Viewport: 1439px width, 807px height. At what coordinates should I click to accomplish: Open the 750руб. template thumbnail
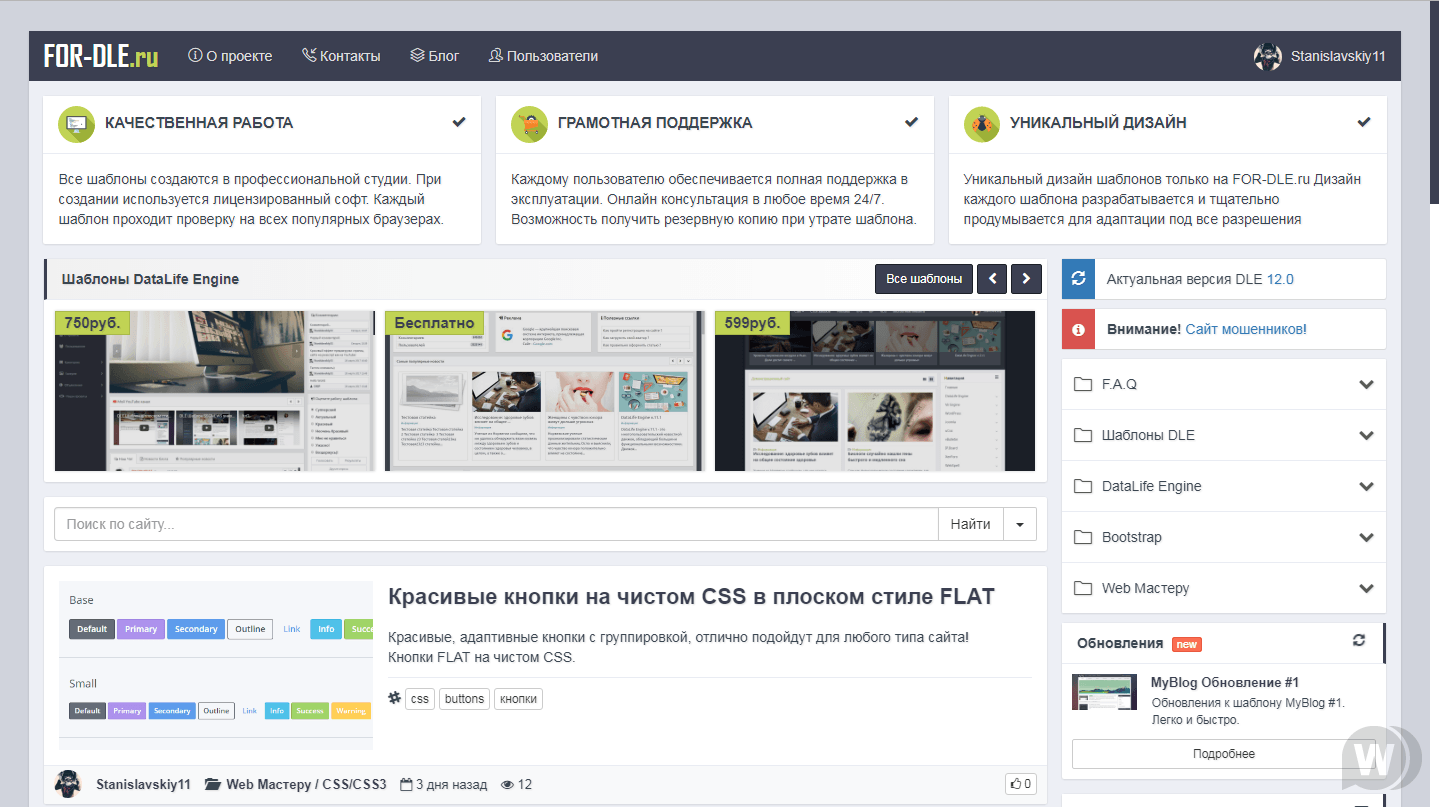[215, 391]
